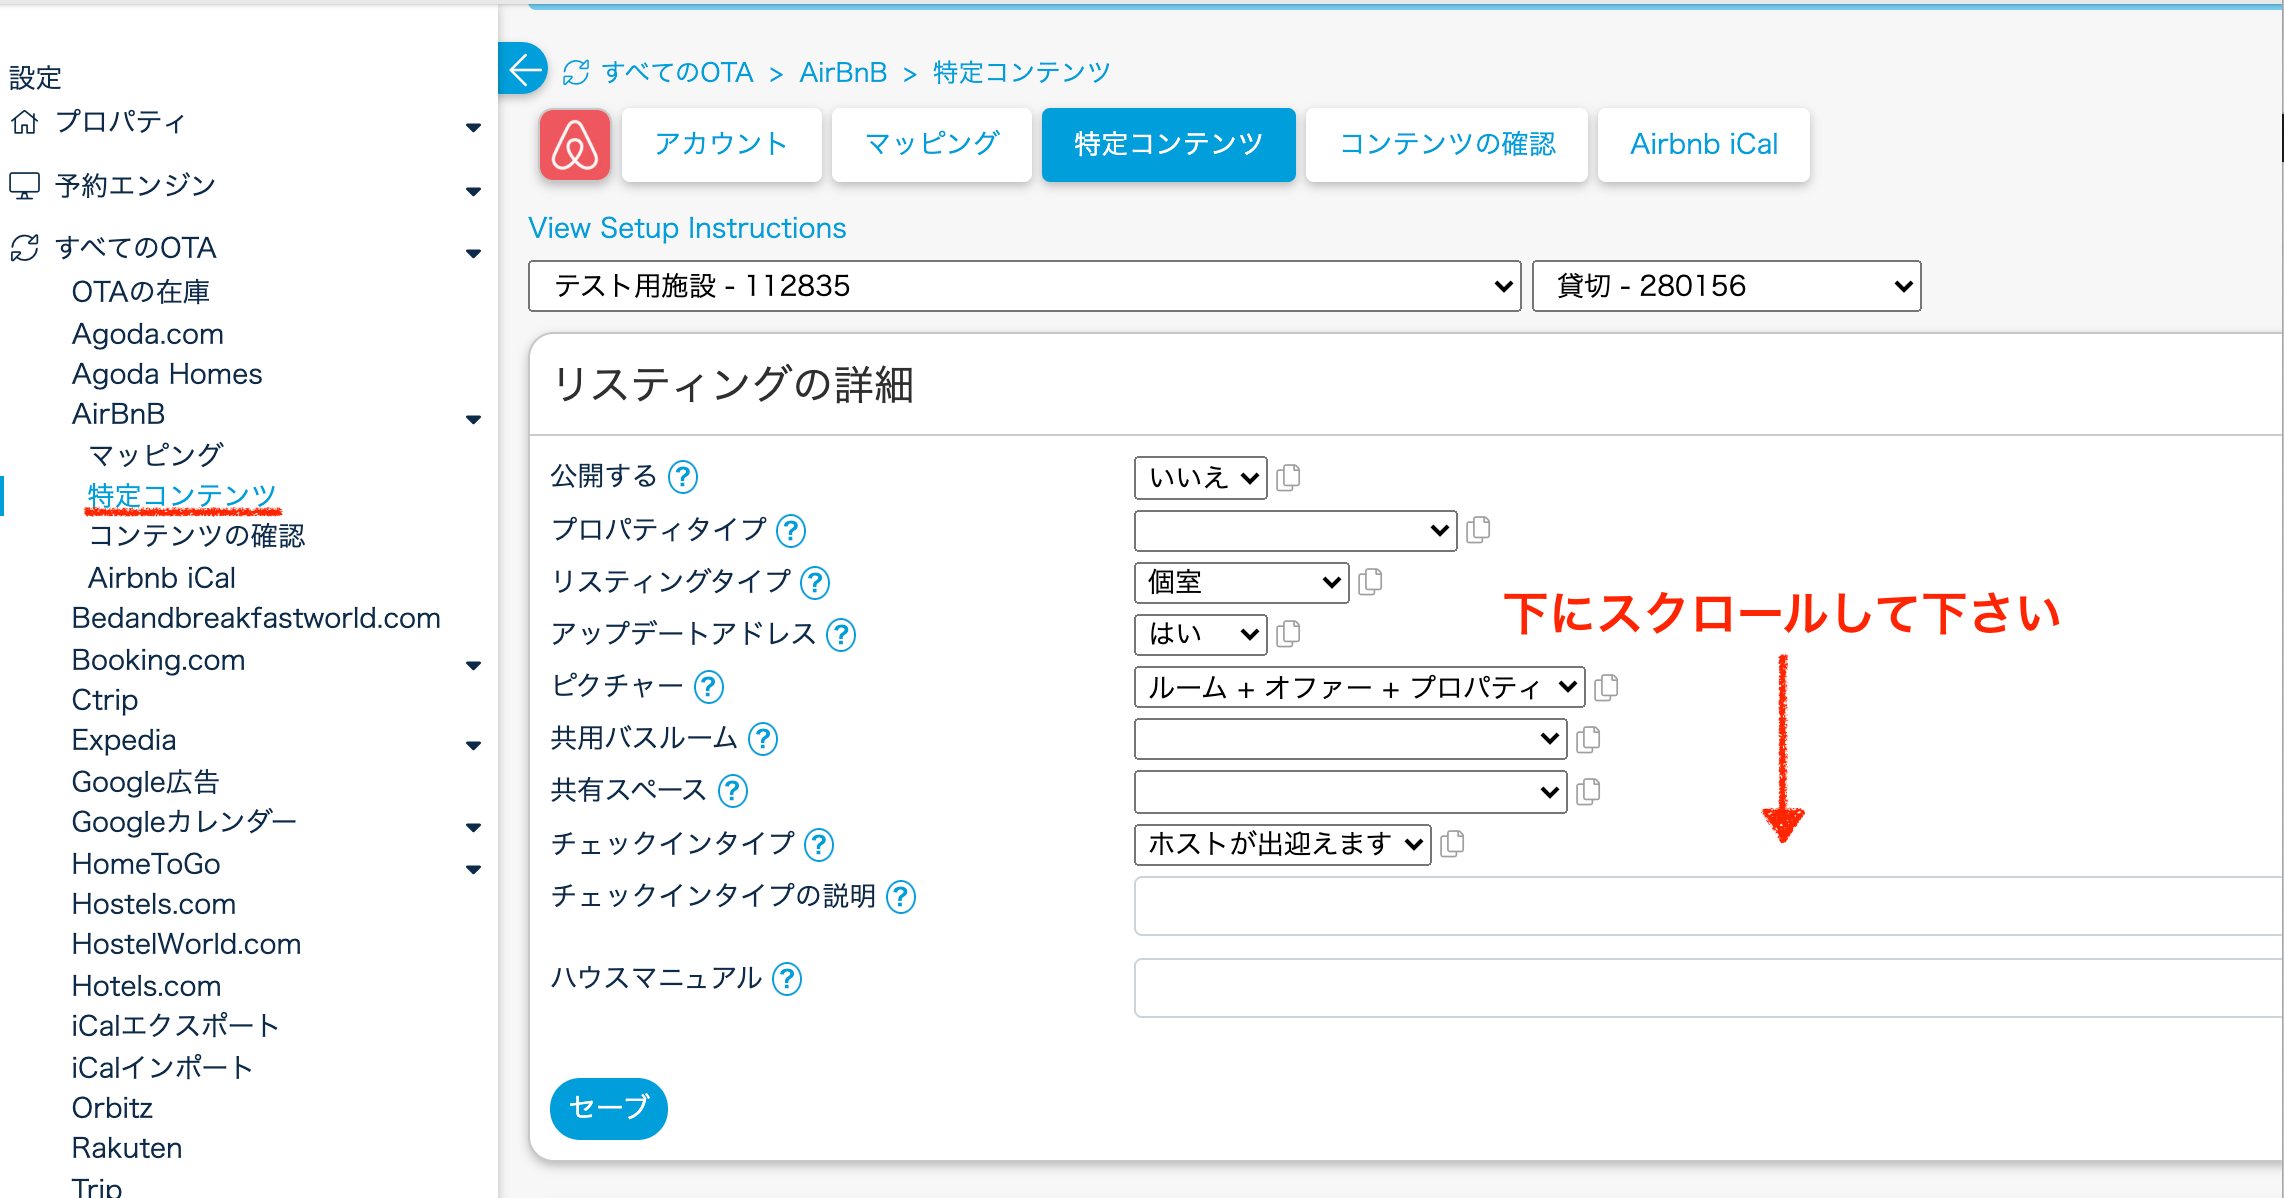Click help icon next to 共用バスルーム
Screen dimensions: 2284x1198
point(763,739)
